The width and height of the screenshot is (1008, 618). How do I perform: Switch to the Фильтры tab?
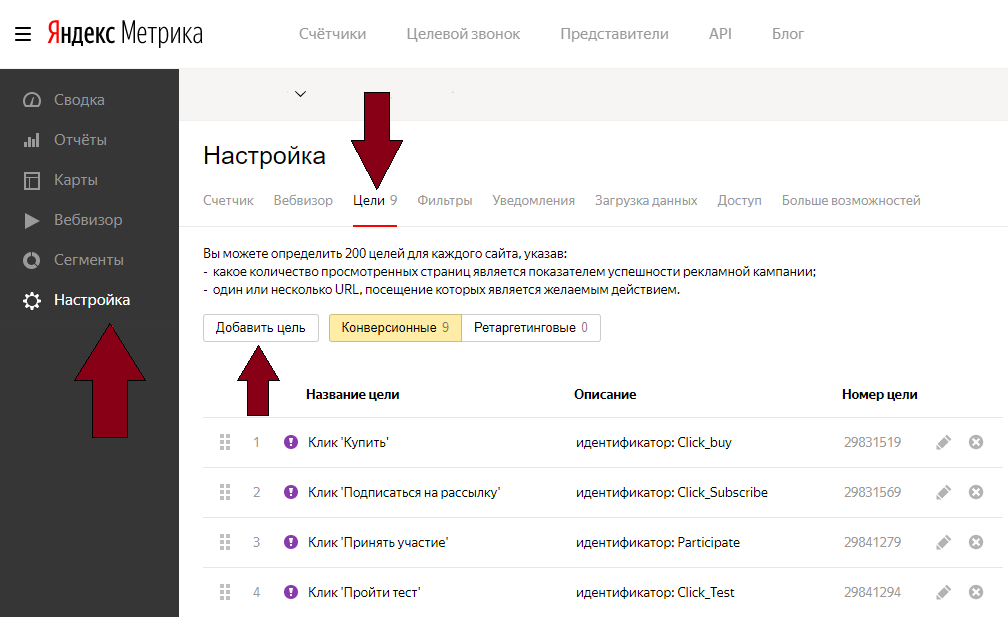point(445,201)
